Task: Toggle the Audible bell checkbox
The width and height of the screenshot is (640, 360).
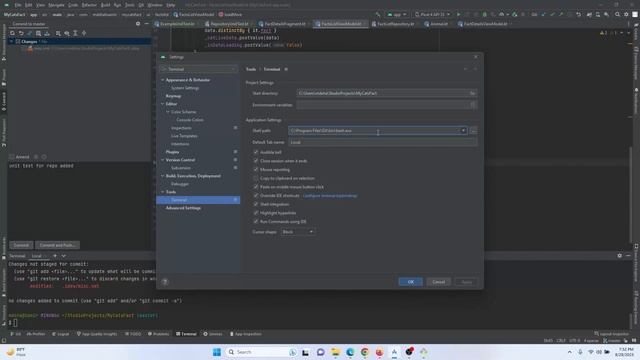Action: pyautogui.click(x=256, y=152)
